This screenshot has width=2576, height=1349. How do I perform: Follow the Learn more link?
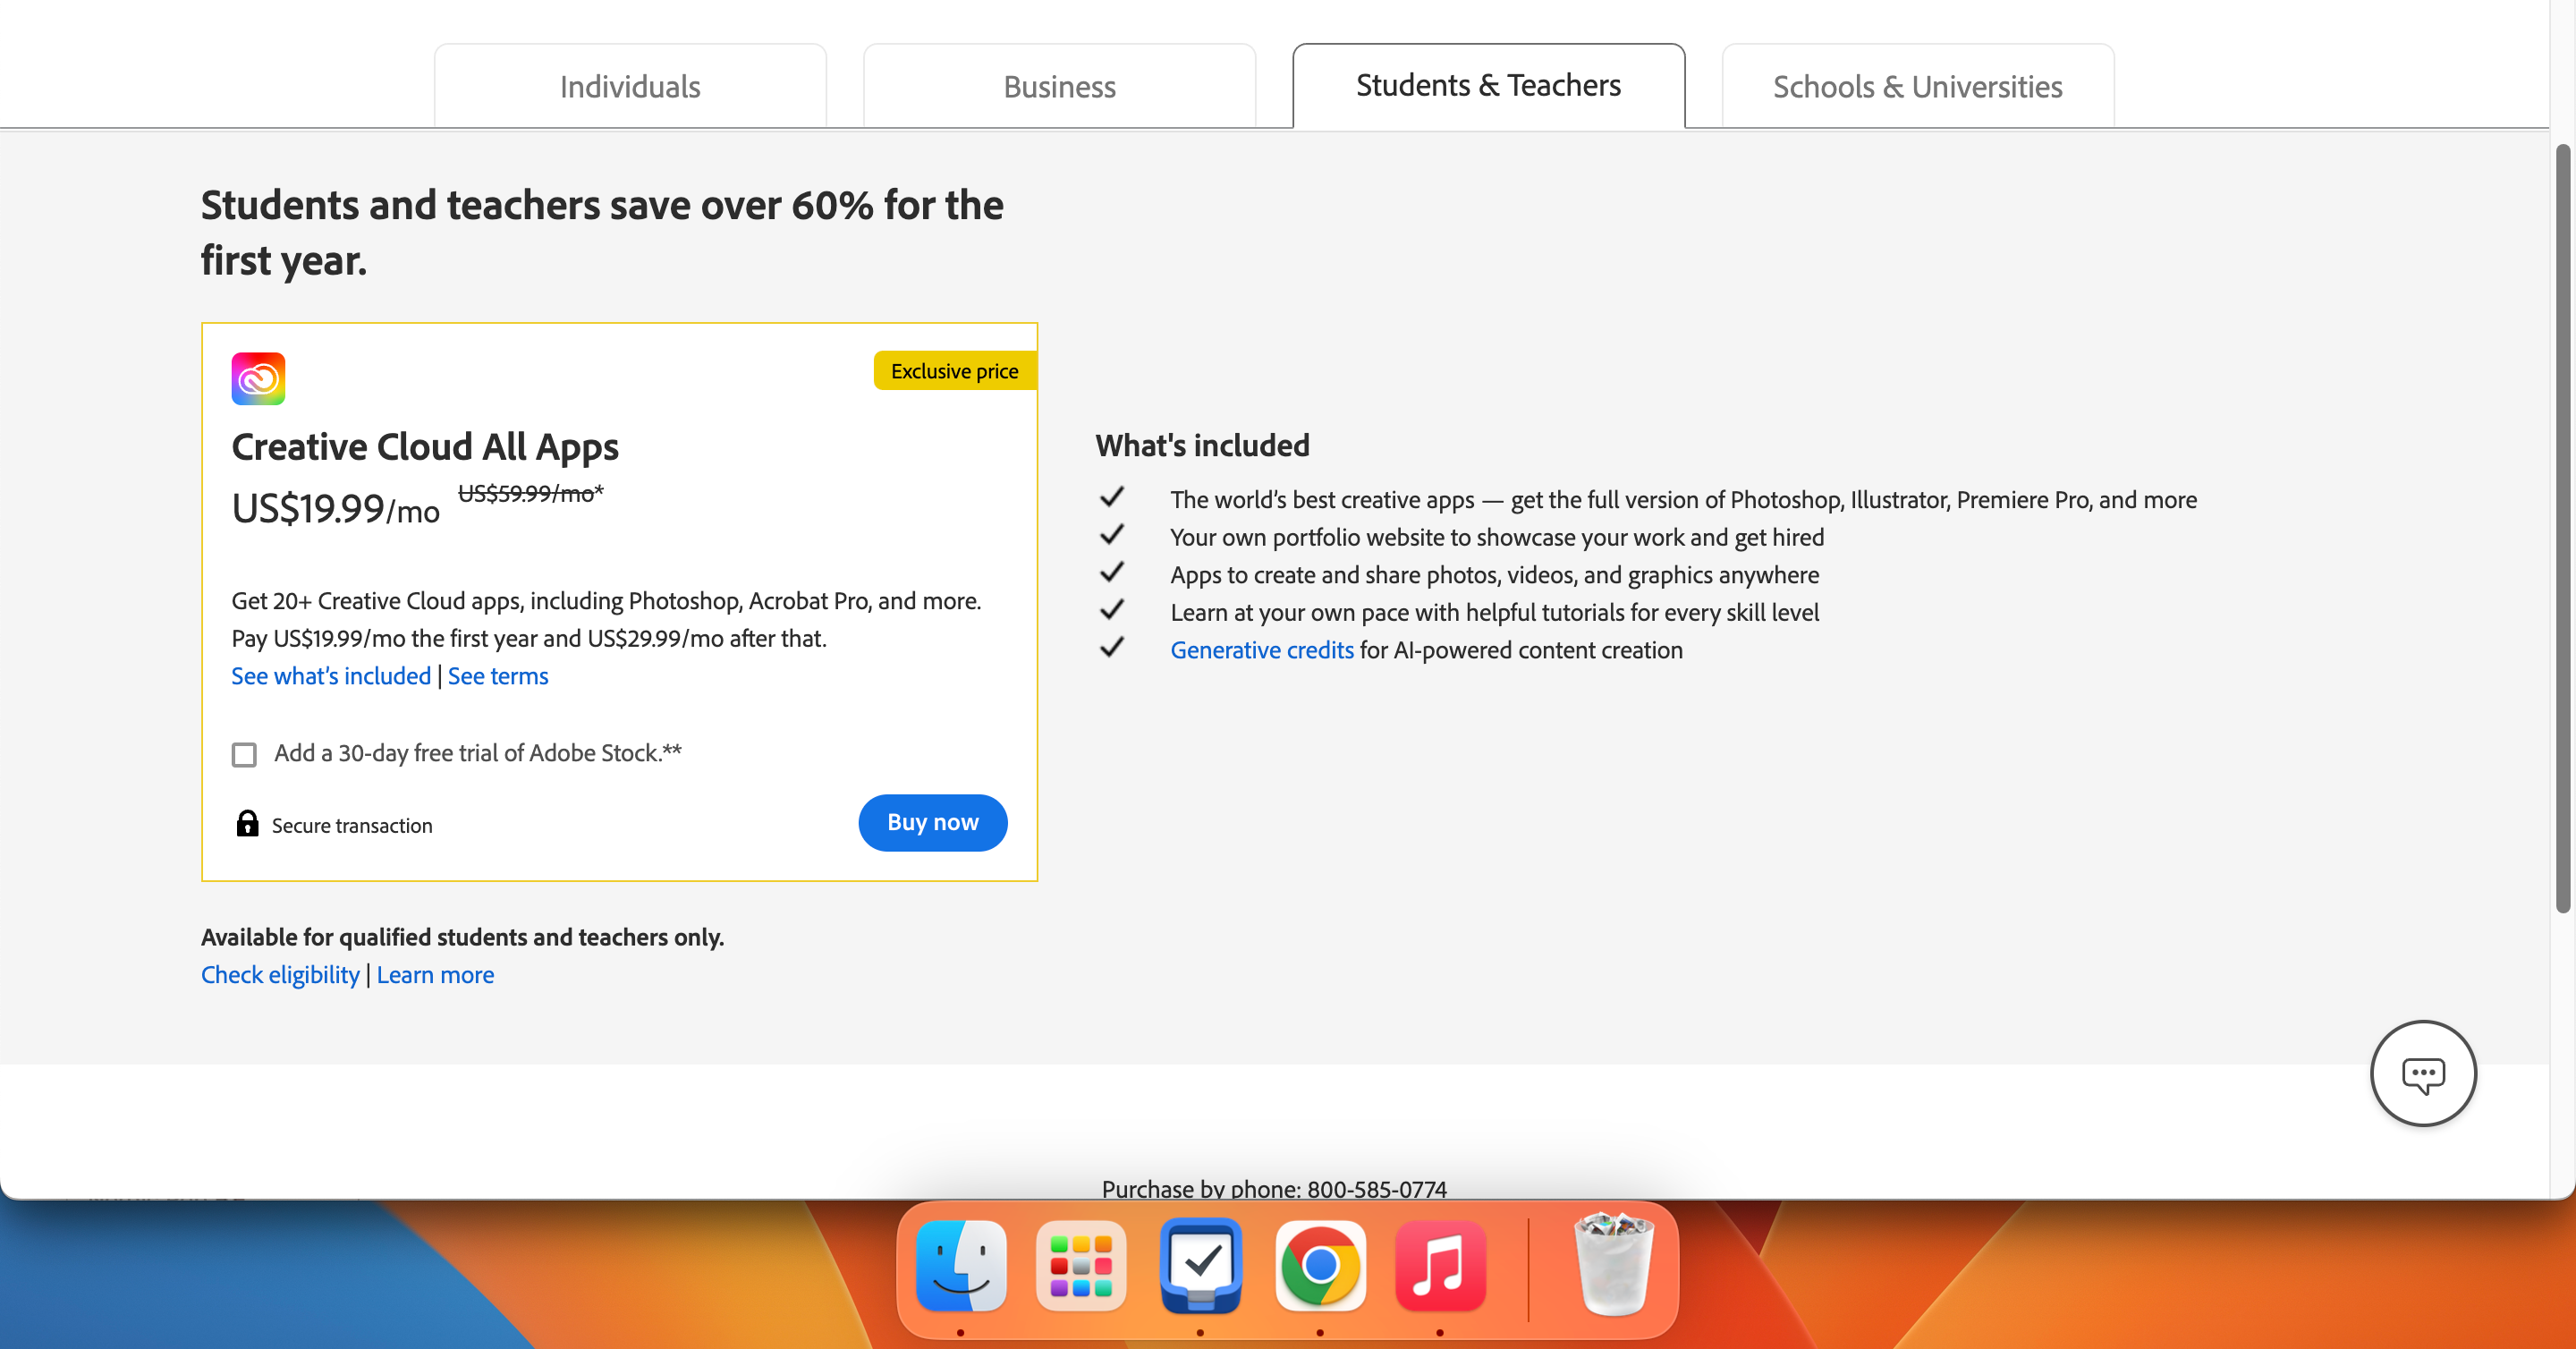tap(435, 975)
